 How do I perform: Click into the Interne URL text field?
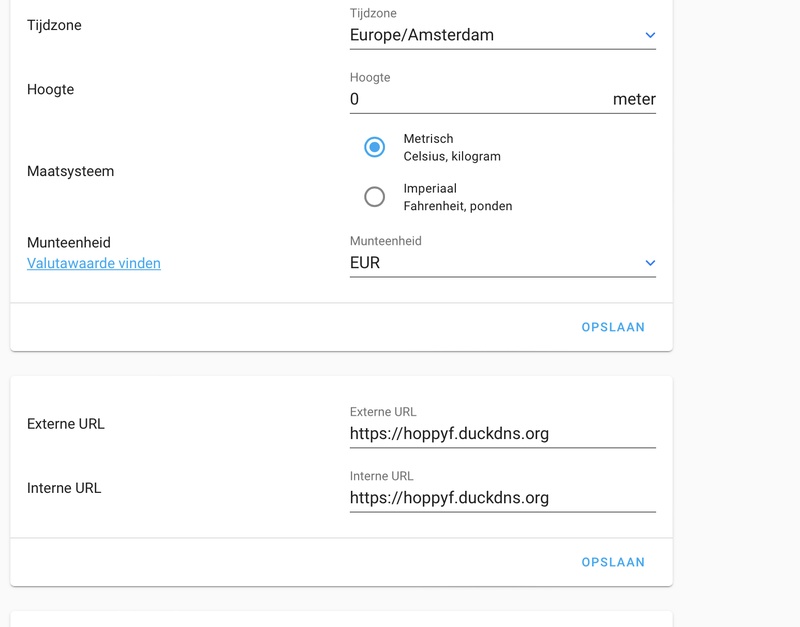tap(502, 498)
